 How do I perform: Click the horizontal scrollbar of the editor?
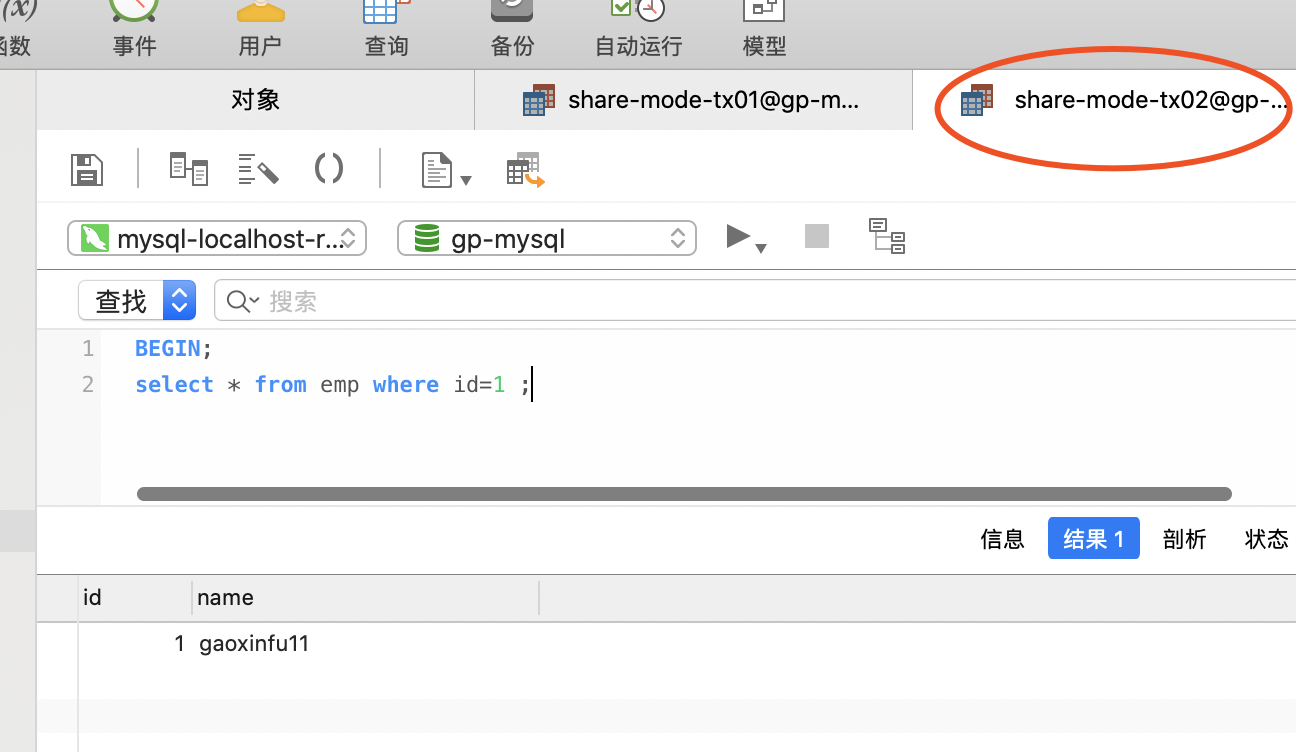point(684,493)
